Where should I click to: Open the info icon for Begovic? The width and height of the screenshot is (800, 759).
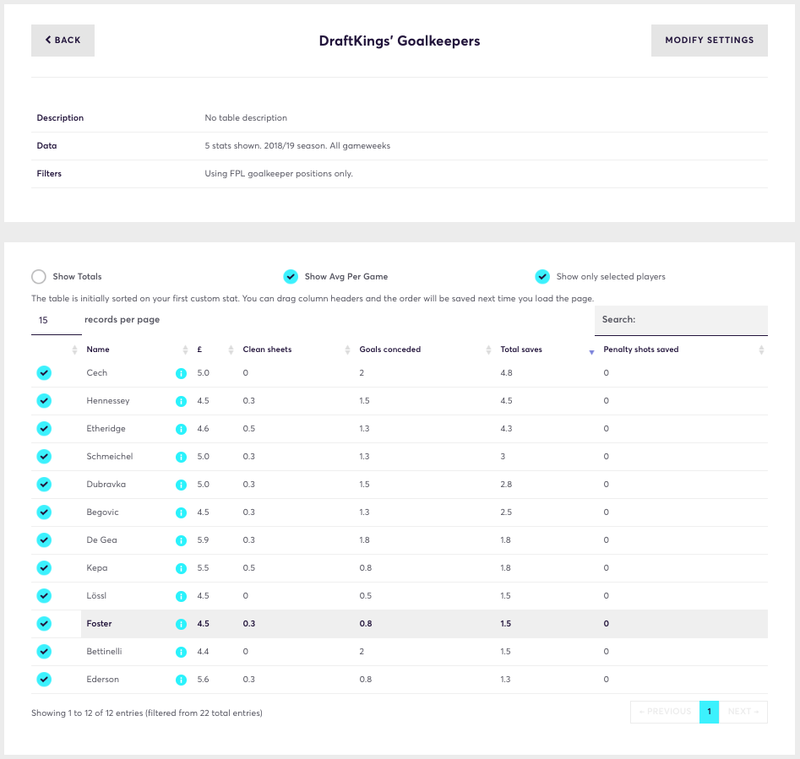point(181,513)
